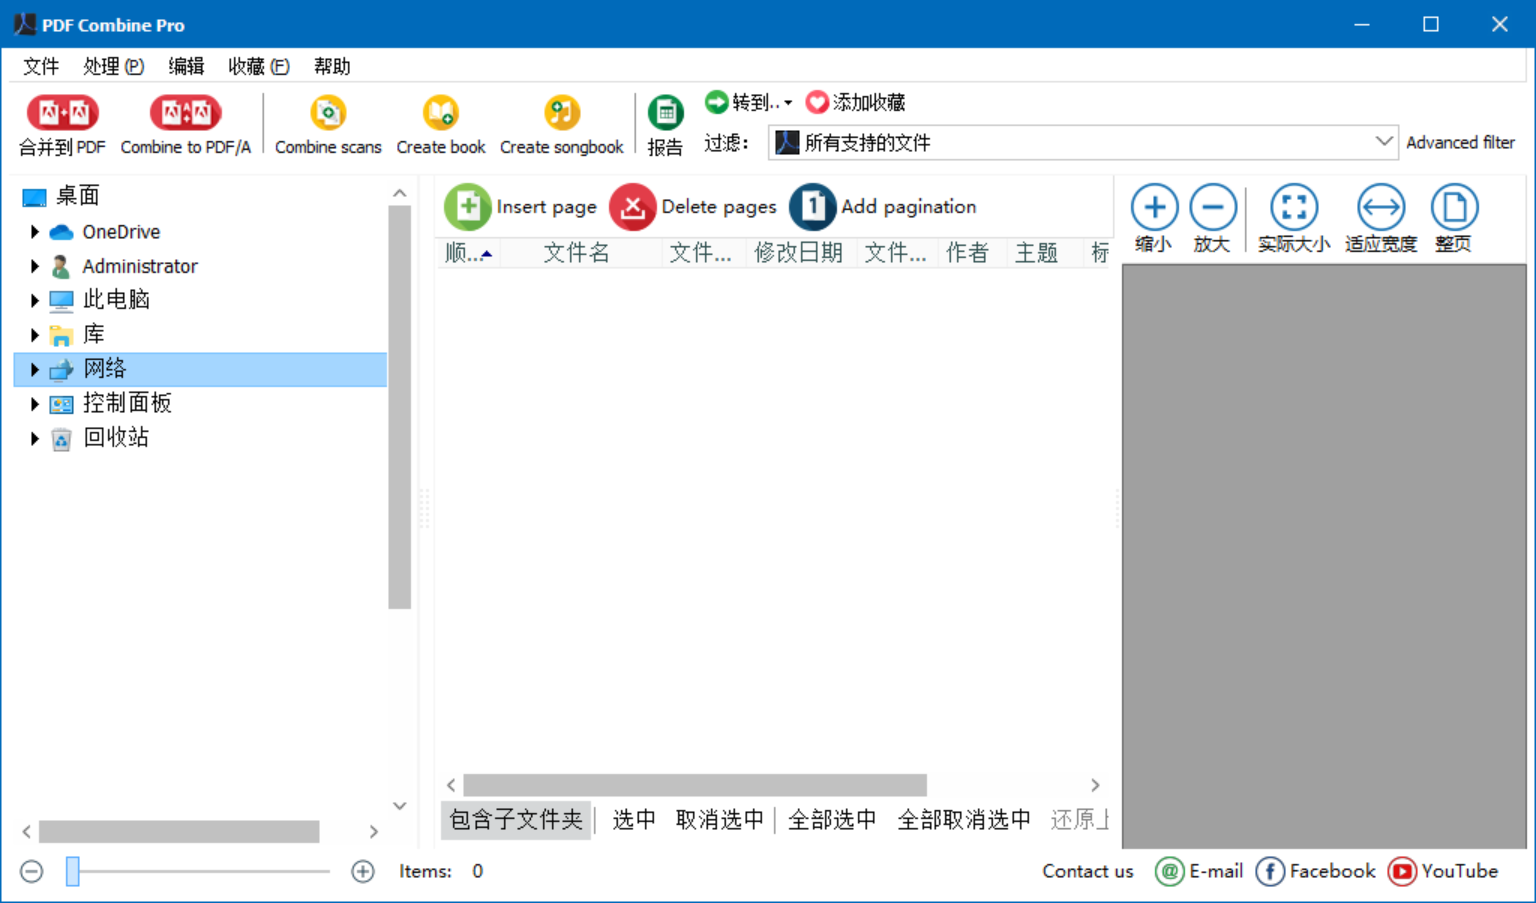This screenshot has width=1536, height=903.
Task: Click the Combine to PDF/A icon
Action: [185, 113]
